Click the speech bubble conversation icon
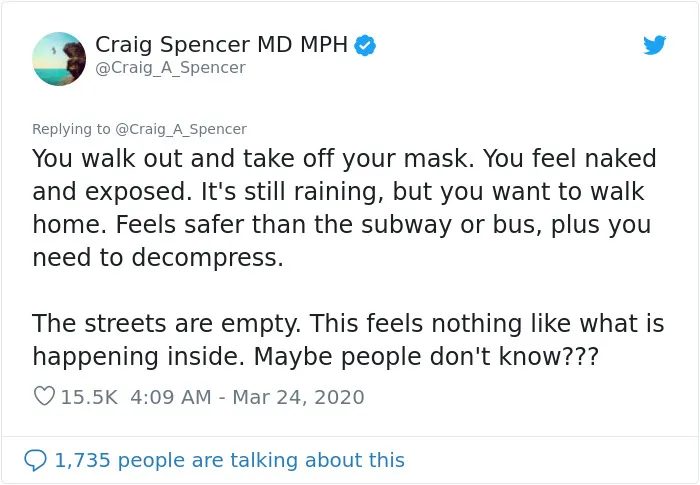 pyautogui.click(x=35, y=460)
